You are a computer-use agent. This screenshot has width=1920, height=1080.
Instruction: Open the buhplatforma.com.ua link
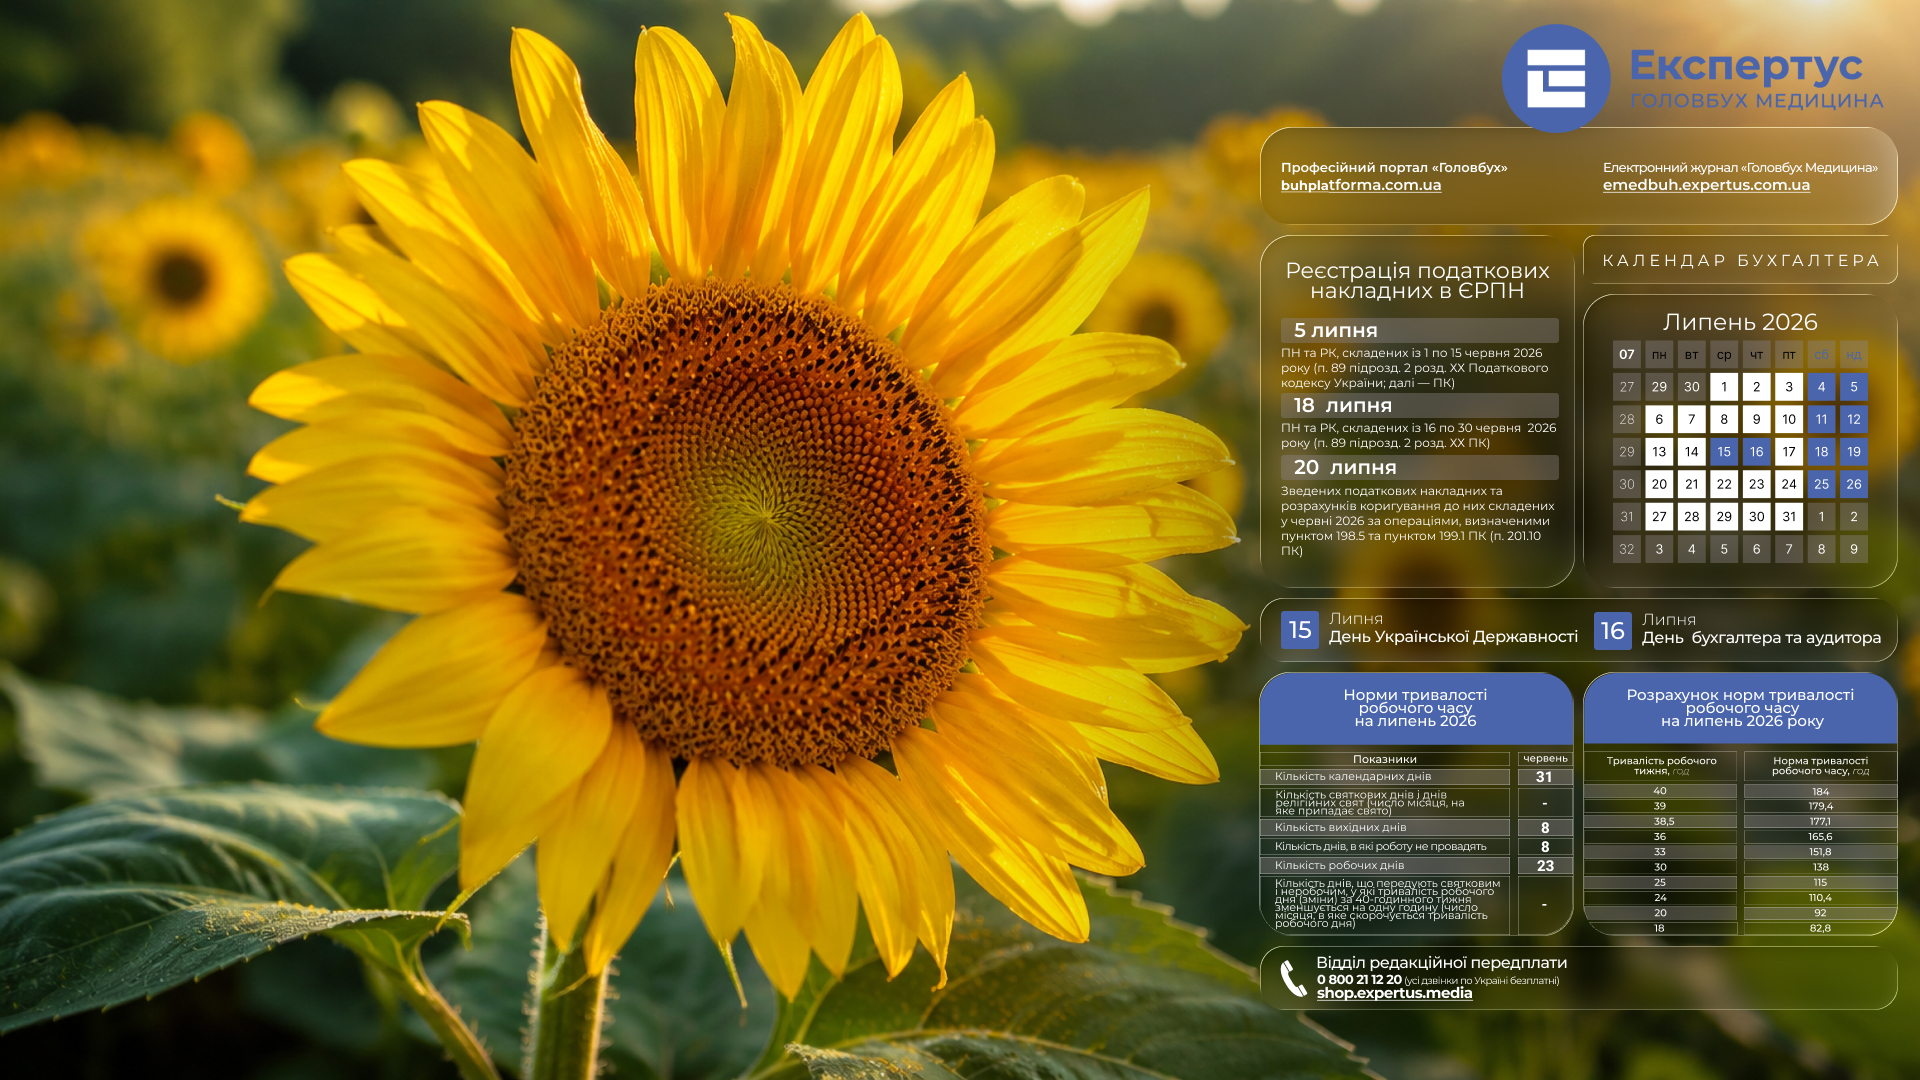[1361, 185]
